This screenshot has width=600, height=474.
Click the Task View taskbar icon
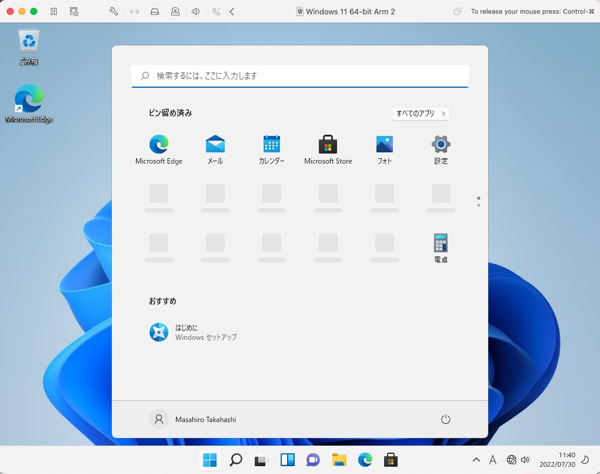(261, 459)
